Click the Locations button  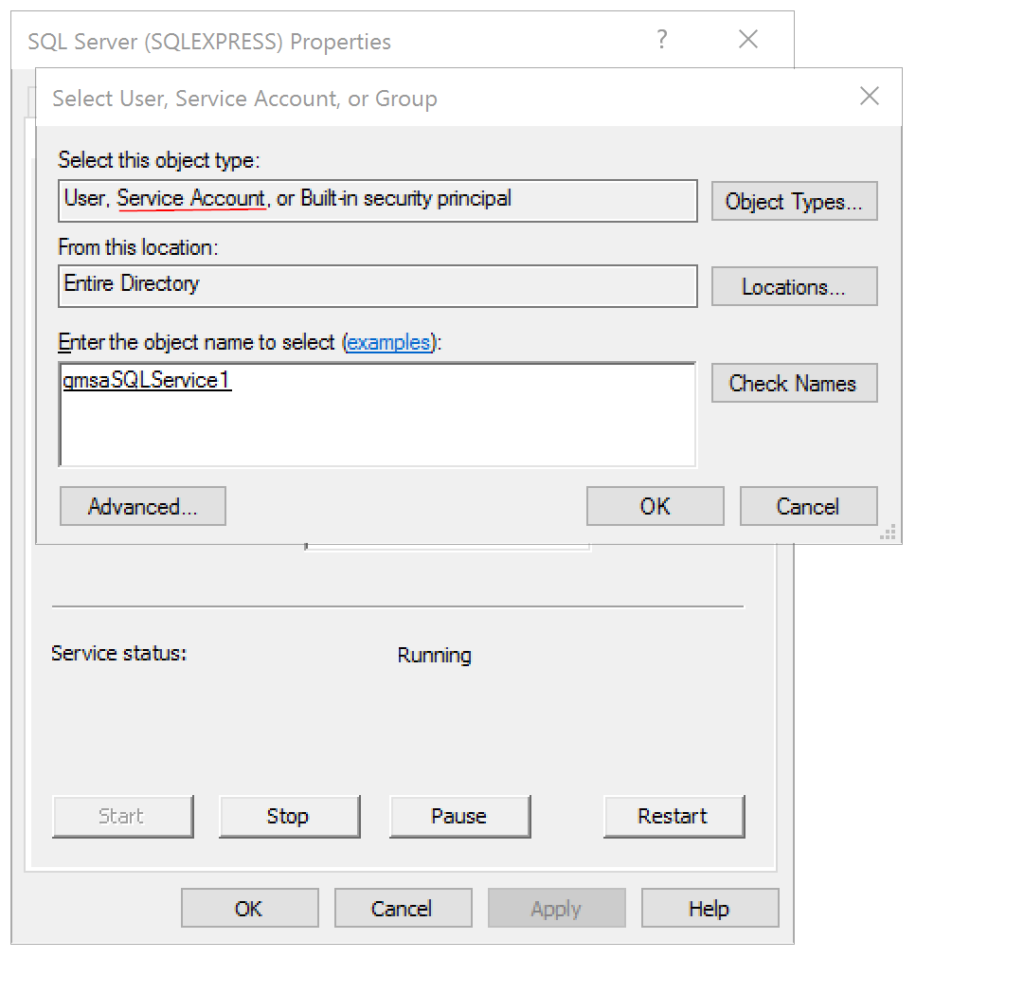point(793,286)
